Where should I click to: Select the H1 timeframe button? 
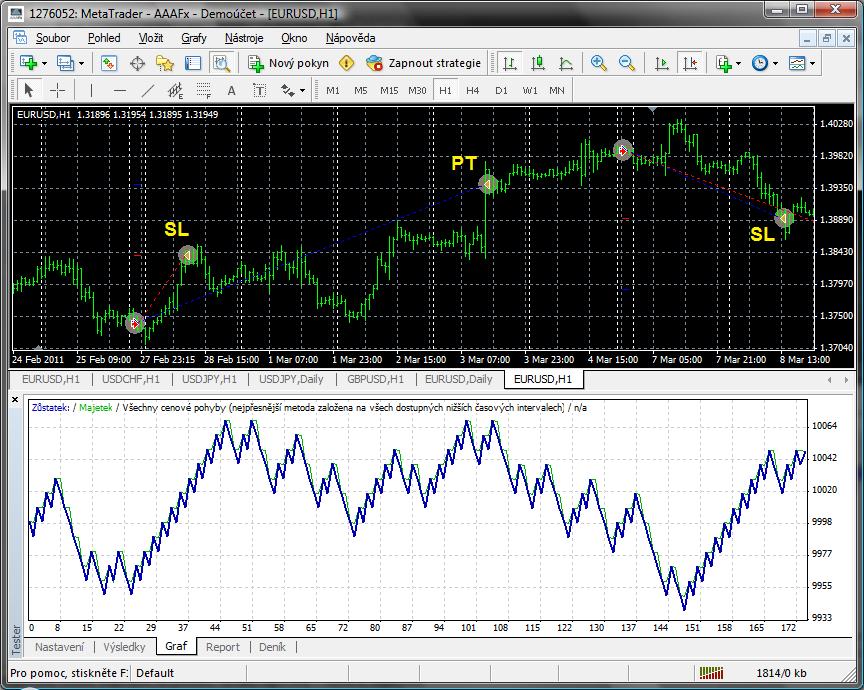[x=445, y=90]
